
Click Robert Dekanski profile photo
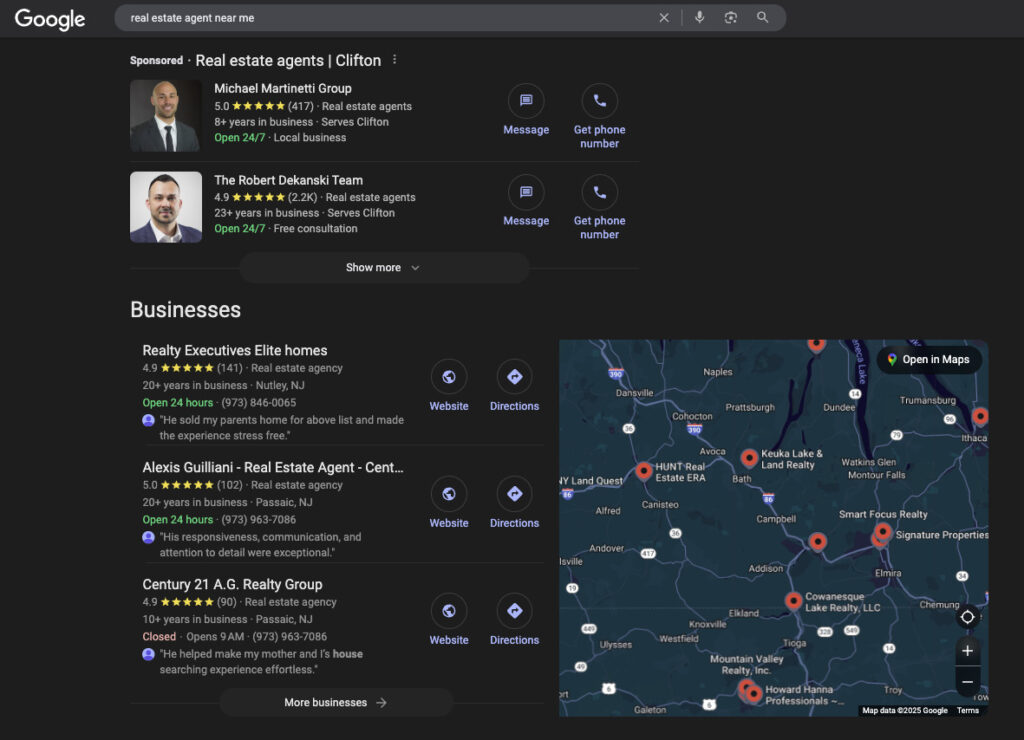point(166,207)
